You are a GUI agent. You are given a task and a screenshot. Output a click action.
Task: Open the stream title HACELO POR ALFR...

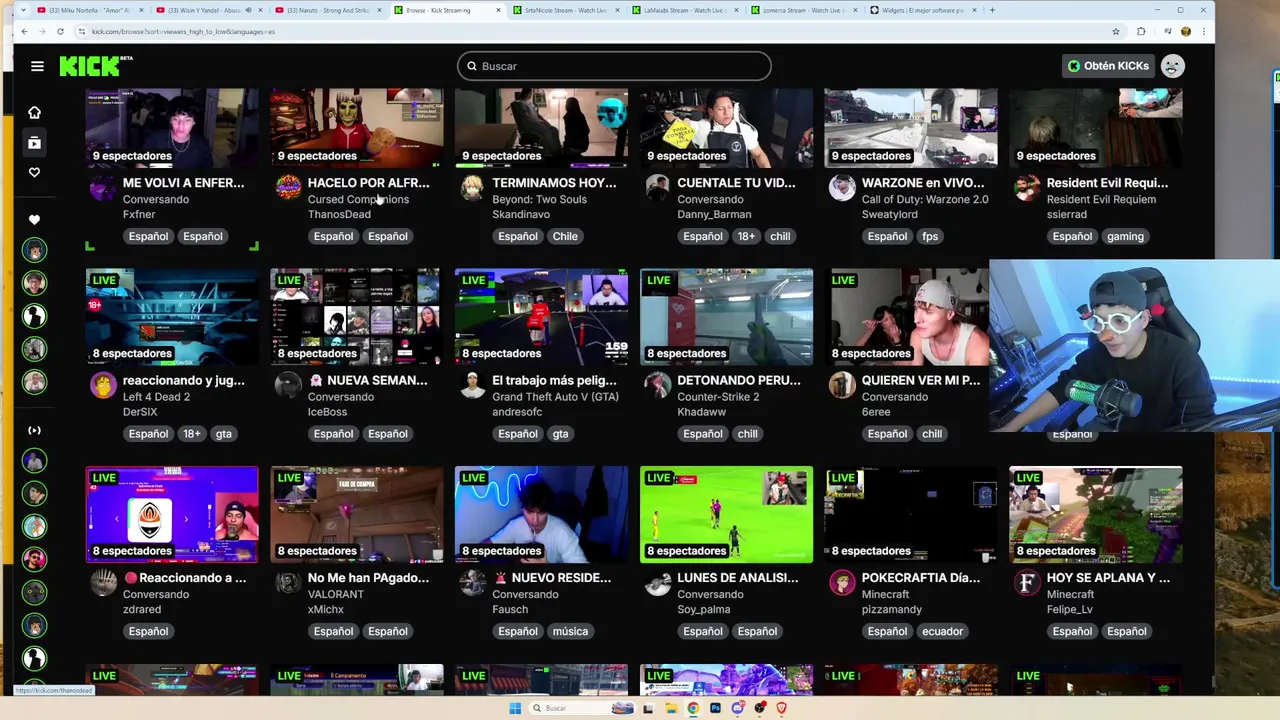click(x=368, y=183)
